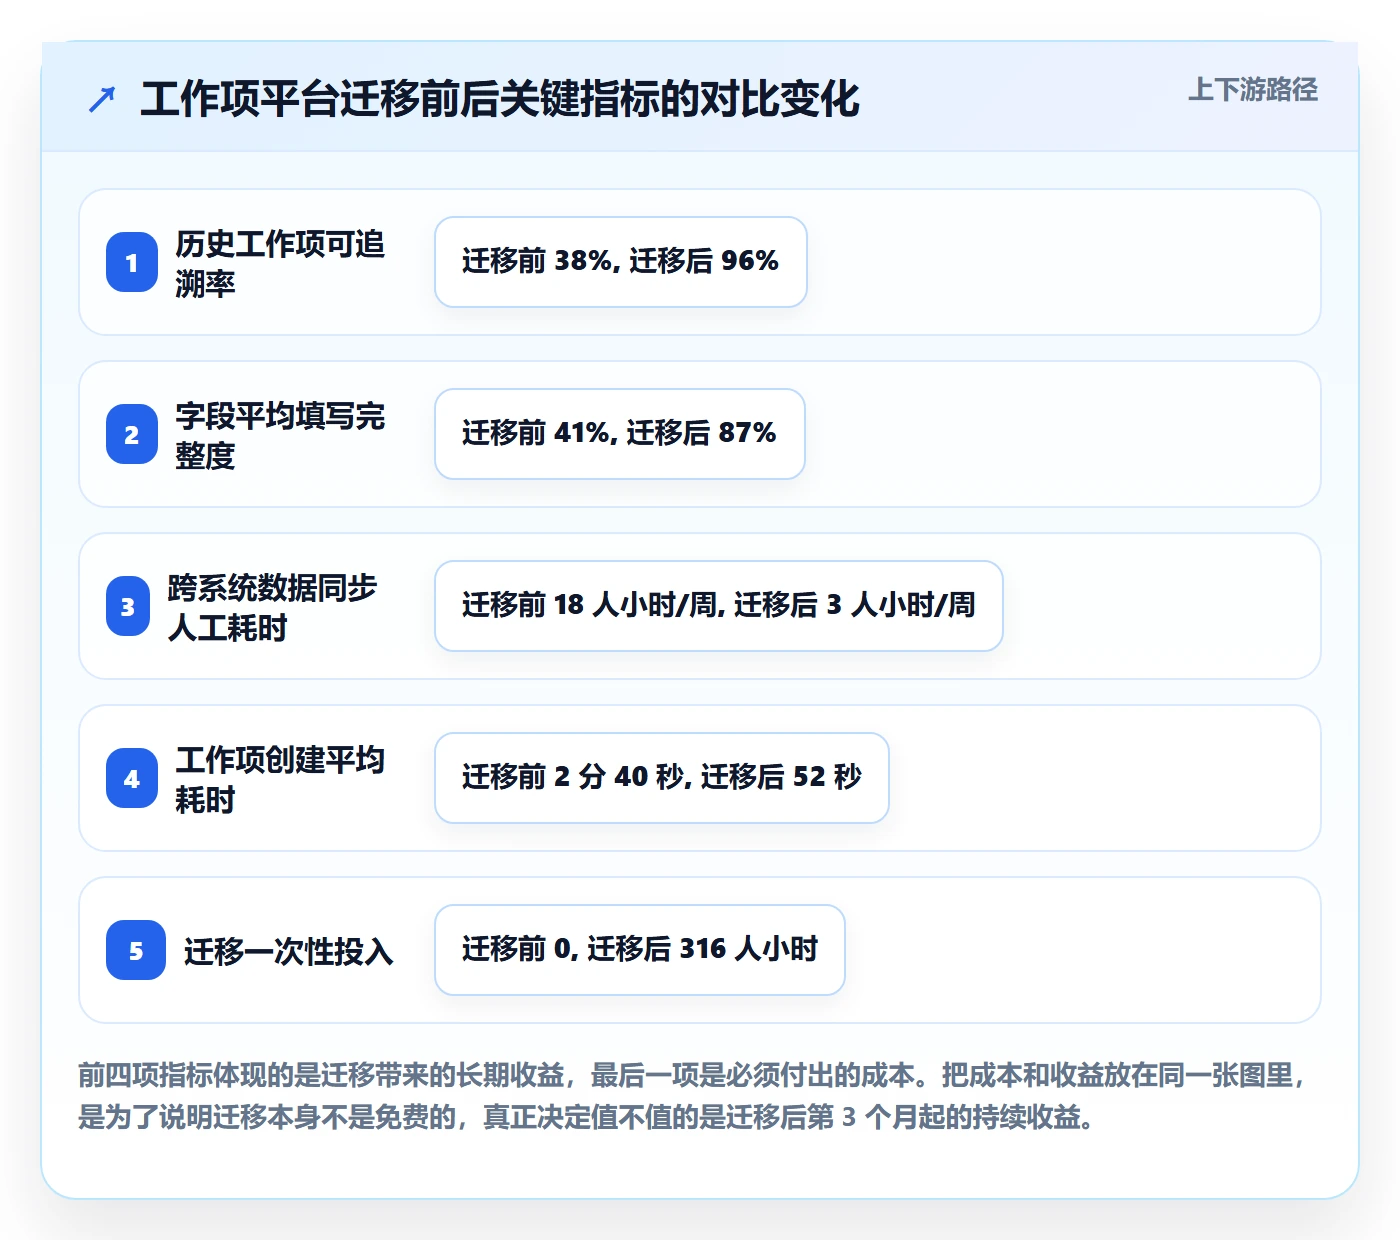This screenshot has height=1240, width=1400.
Task: Click the number 4 badge
Action: click(132, 778)
